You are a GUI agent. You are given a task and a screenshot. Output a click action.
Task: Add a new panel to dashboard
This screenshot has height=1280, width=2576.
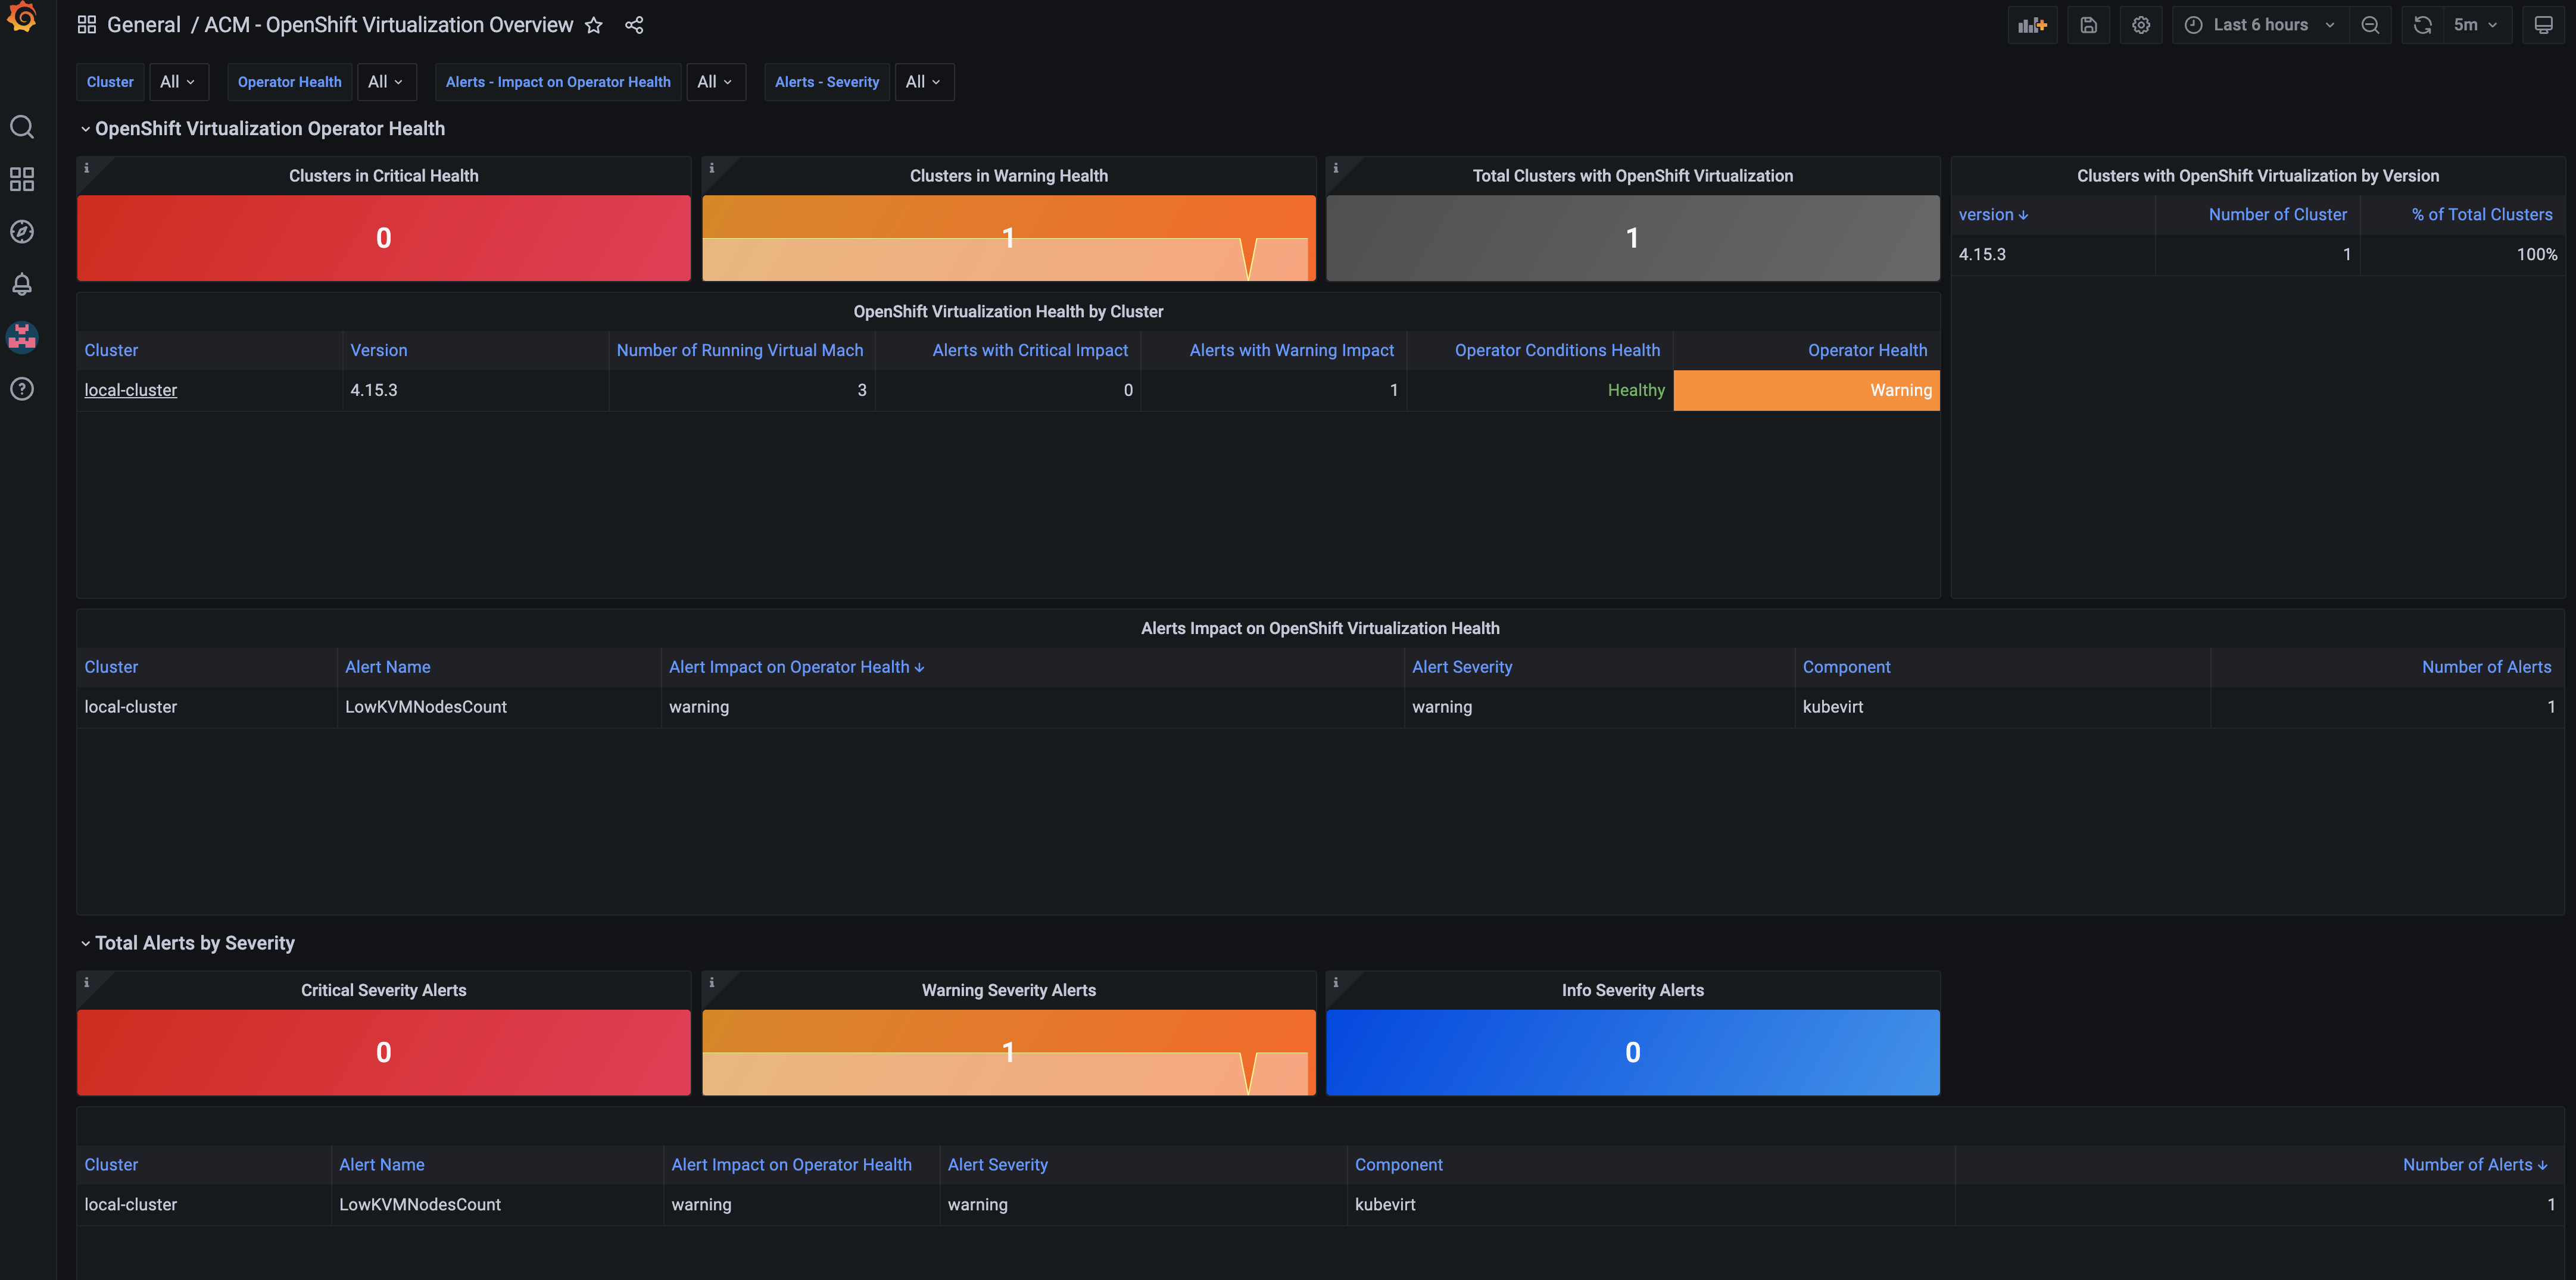[x=2033, y=25]
